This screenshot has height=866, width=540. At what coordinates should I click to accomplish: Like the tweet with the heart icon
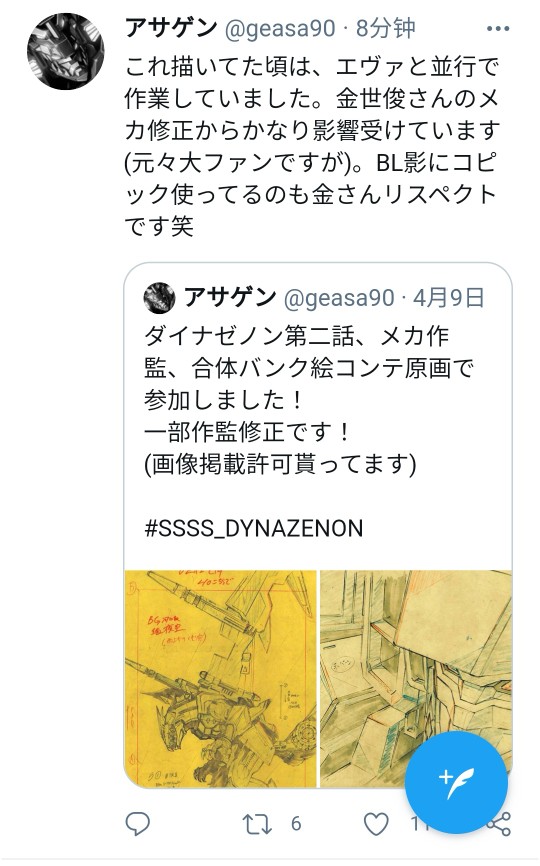click(x=376, y=824)
